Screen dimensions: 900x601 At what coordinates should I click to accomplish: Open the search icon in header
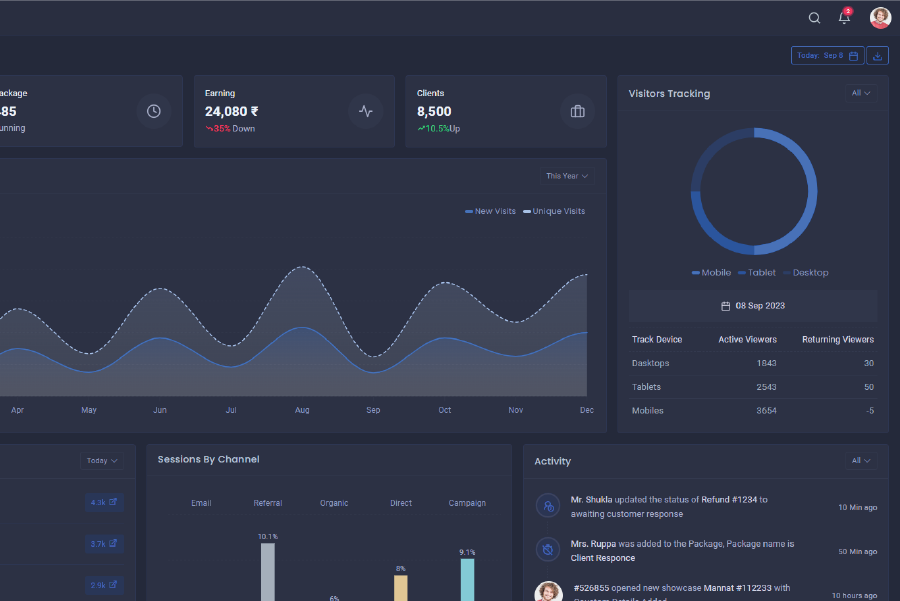pos(814,18)
